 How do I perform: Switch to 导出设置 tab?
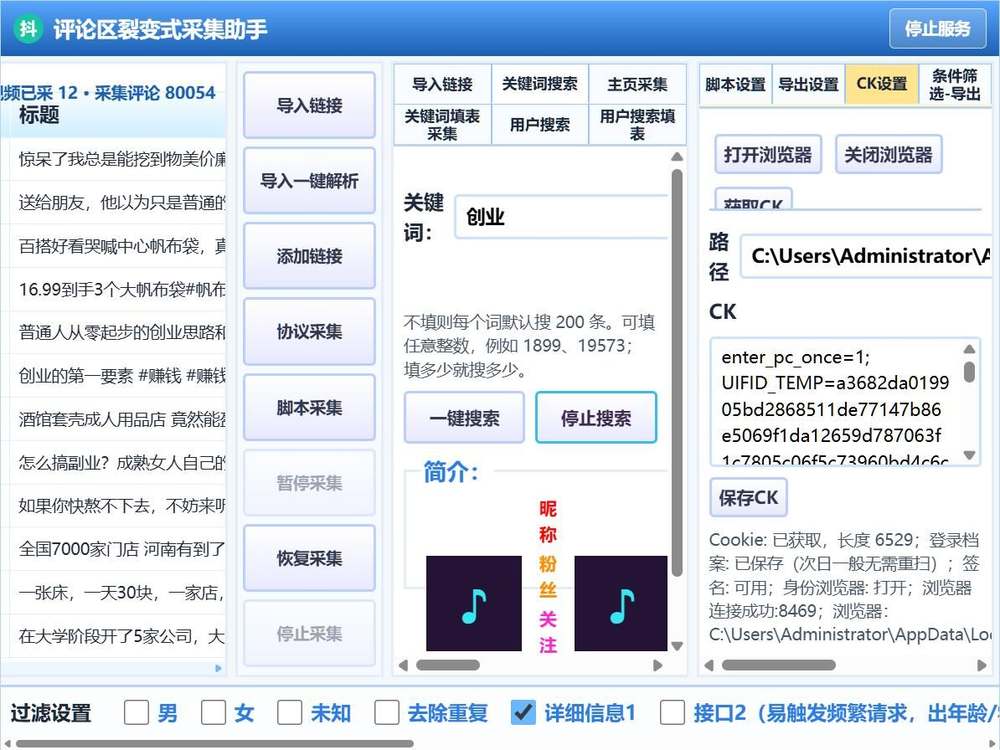pyautogui.click(x=809, y=84)
